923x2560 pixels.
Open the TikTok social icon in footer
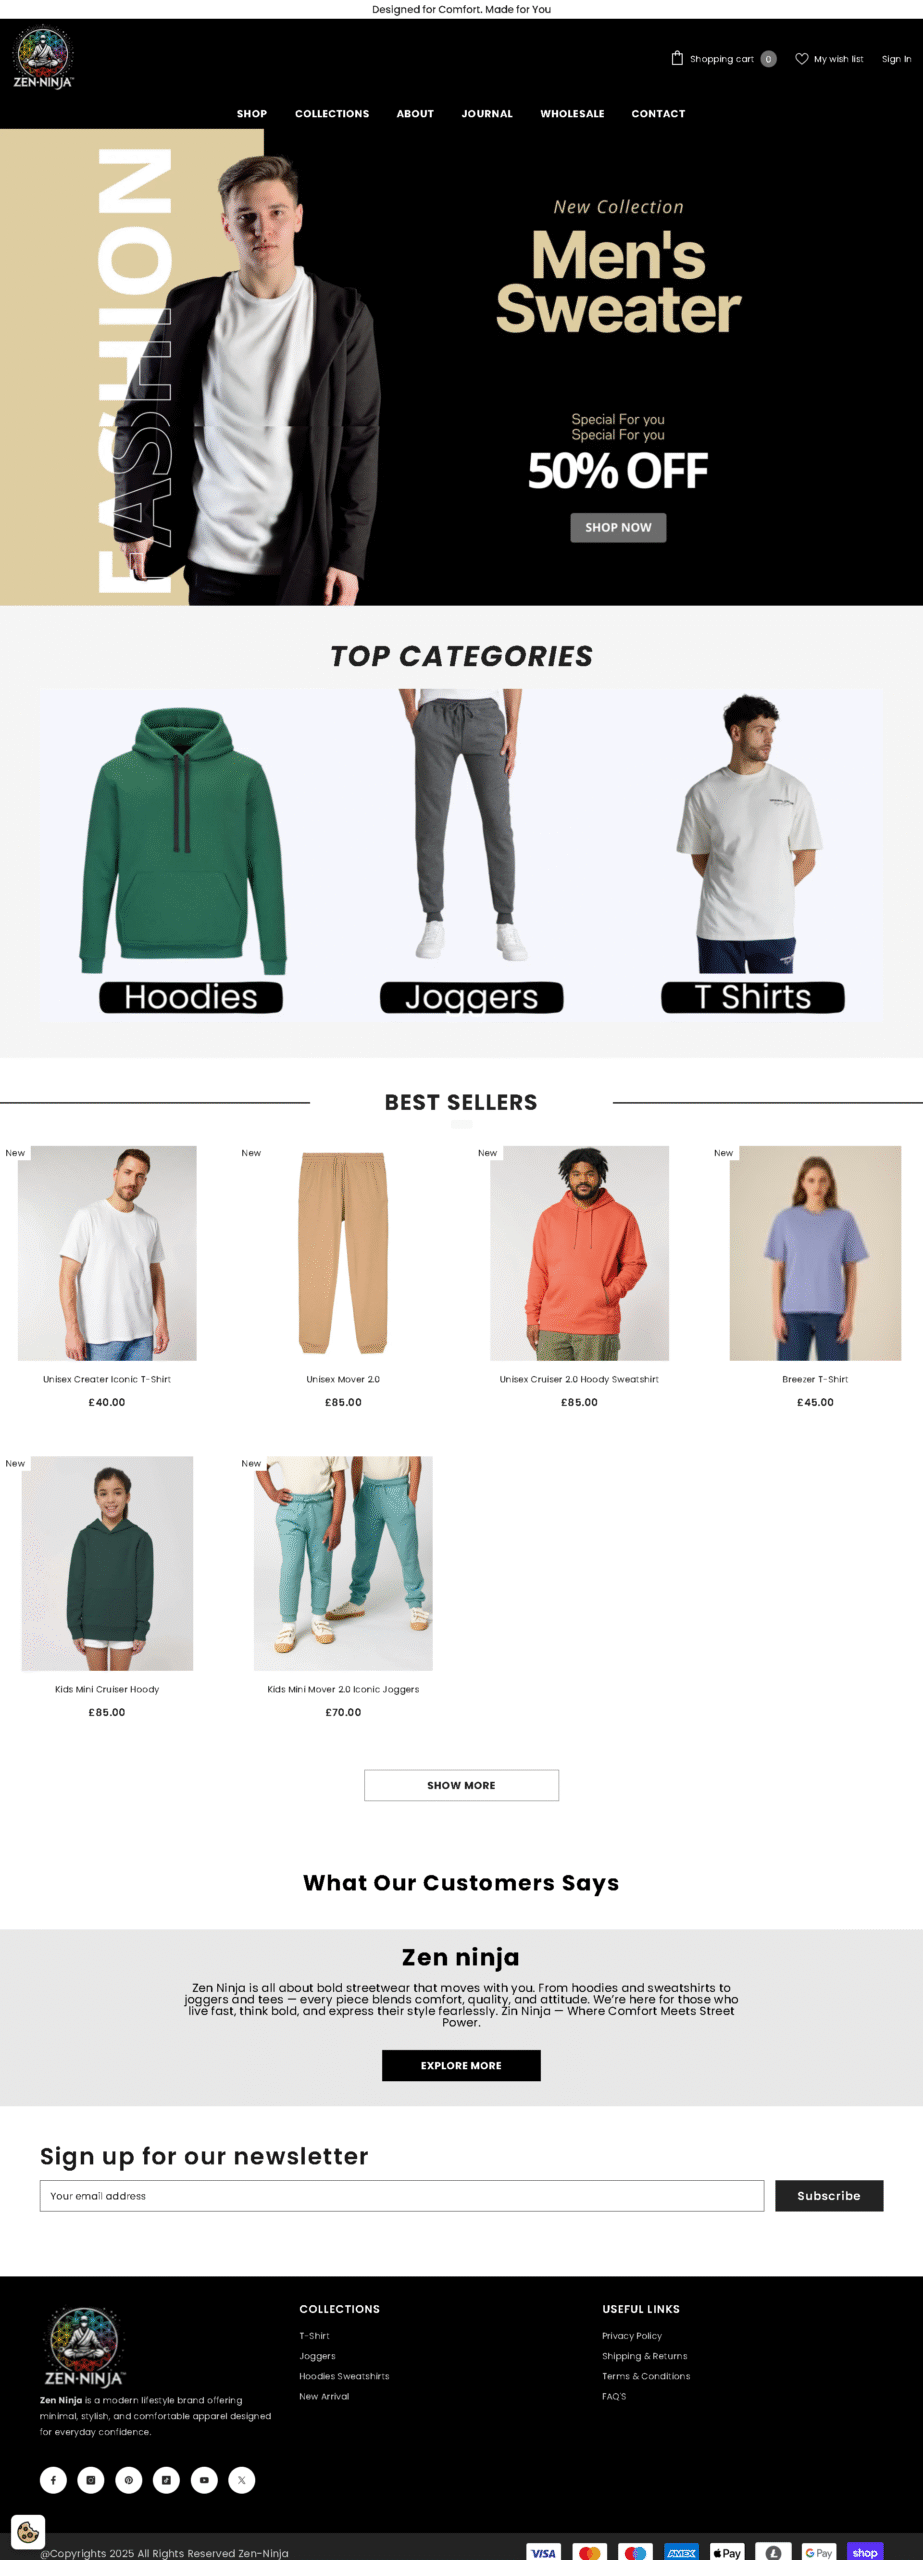(x=166, y=2480)
